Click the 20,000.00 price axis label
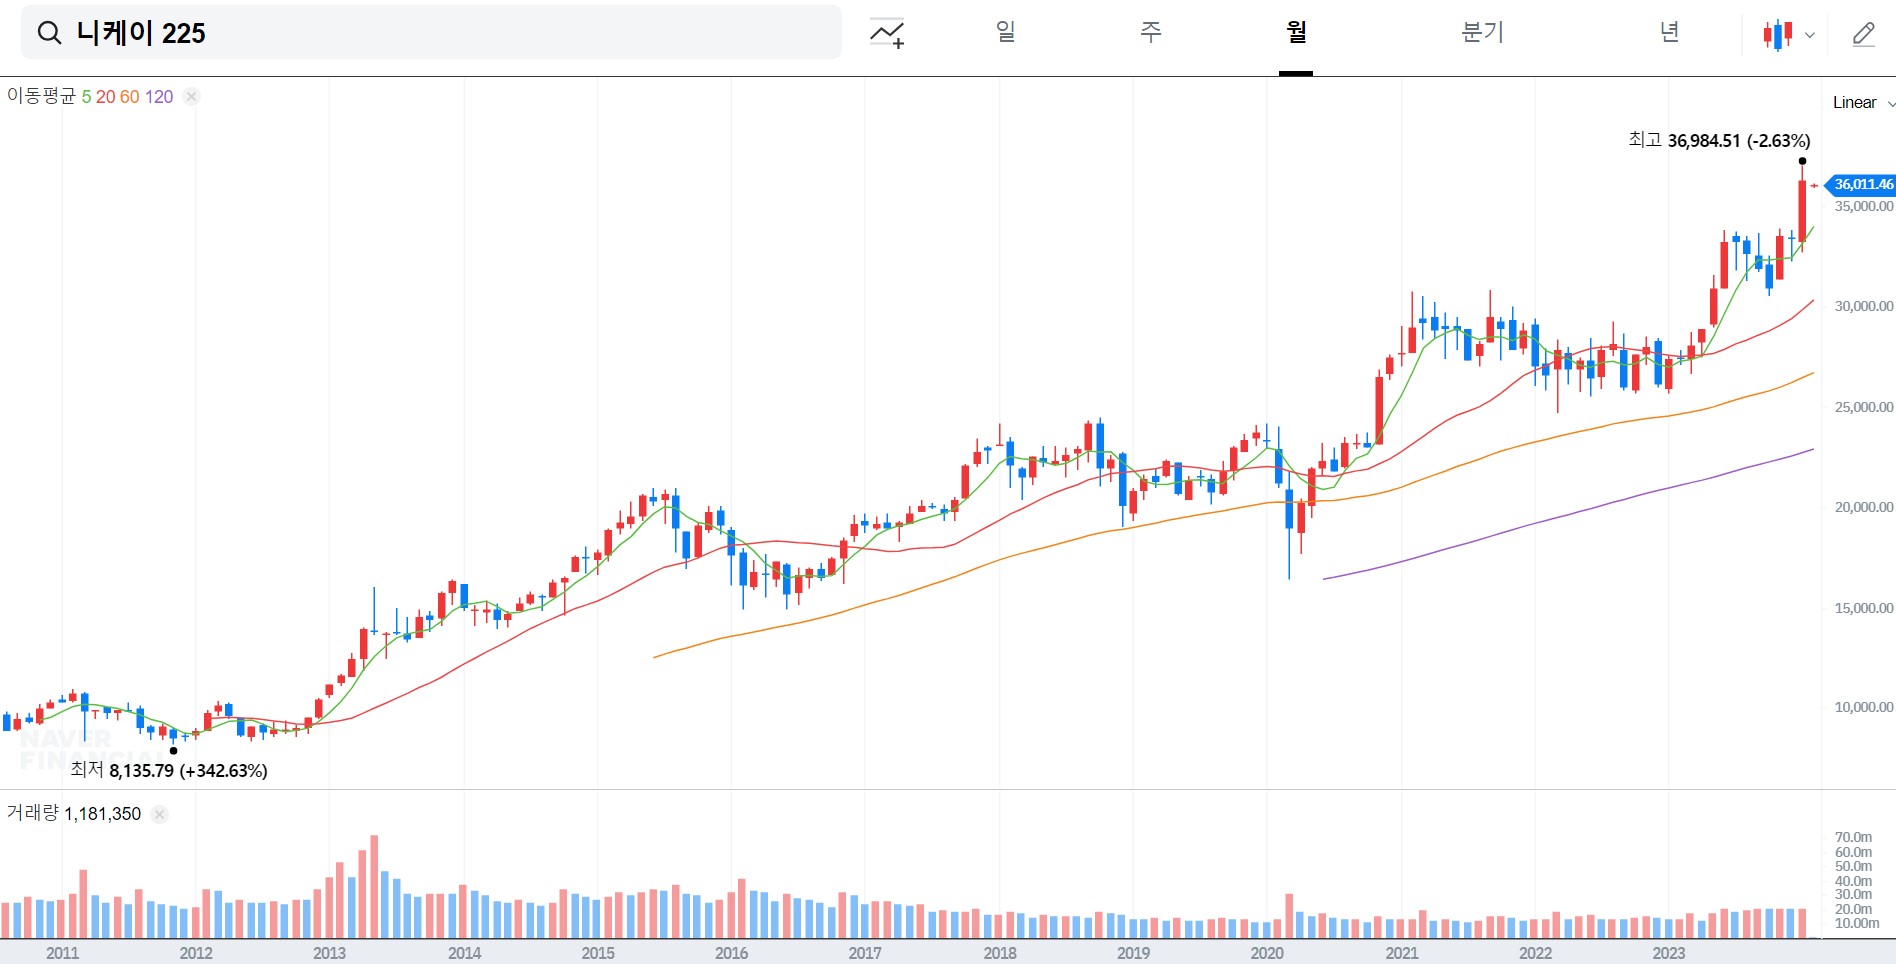The image size is (1896, 964). click(x=1863, y=507)
